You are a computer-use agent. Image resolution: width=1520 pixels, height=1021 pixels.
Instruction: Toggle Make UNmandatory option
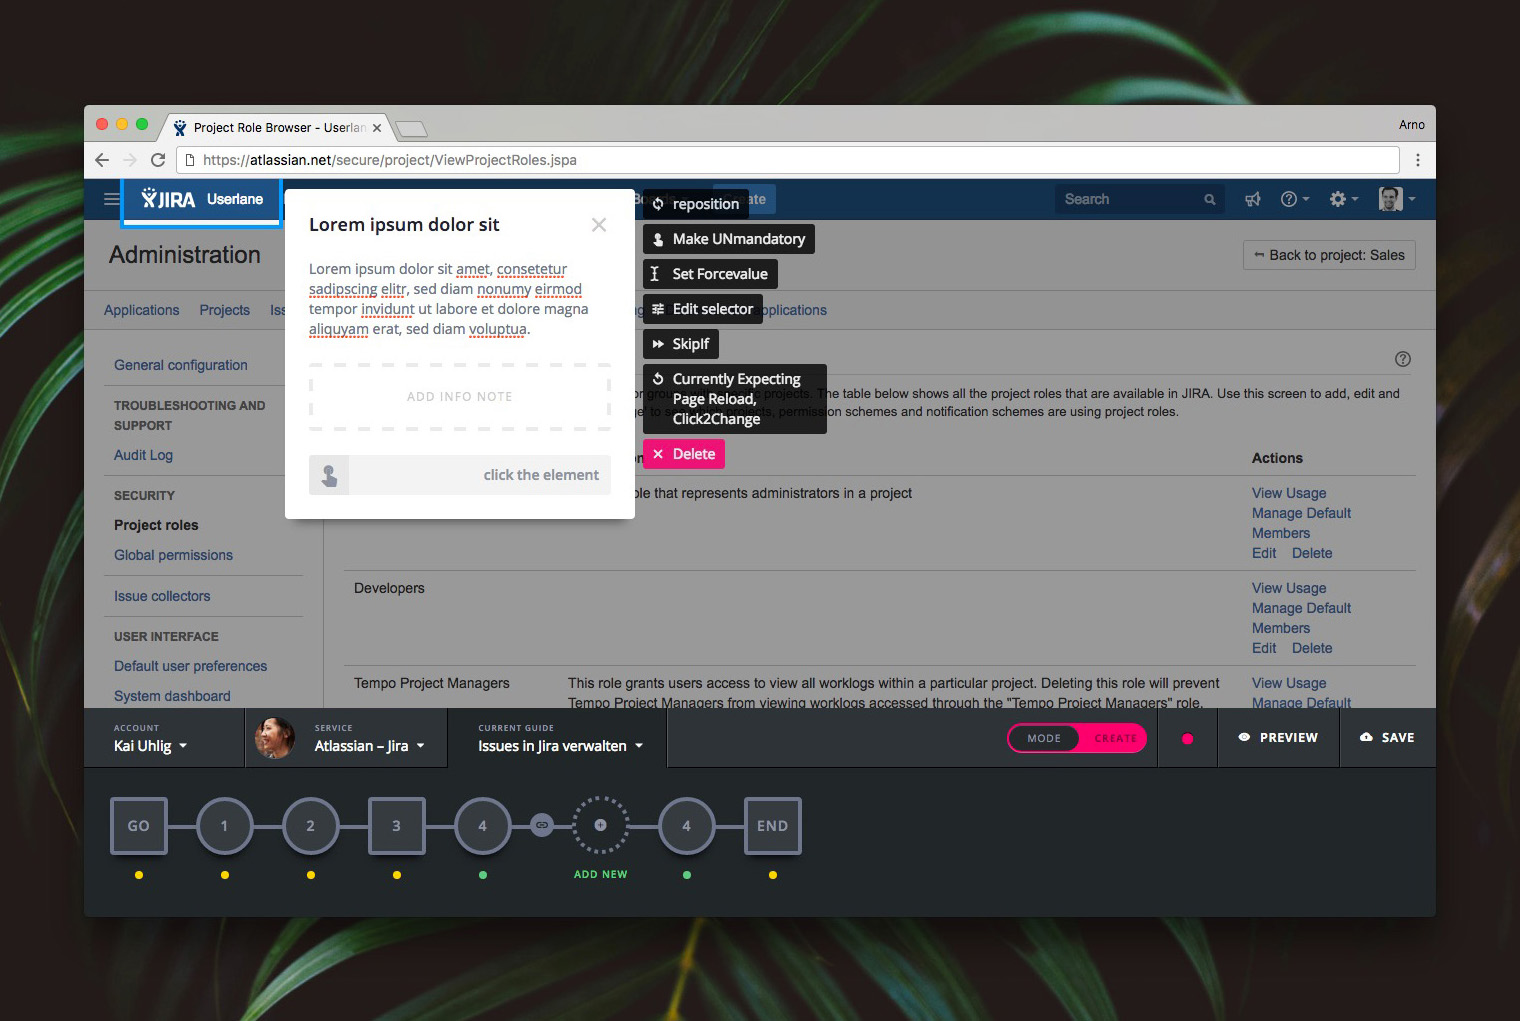(x=728, y=239)
